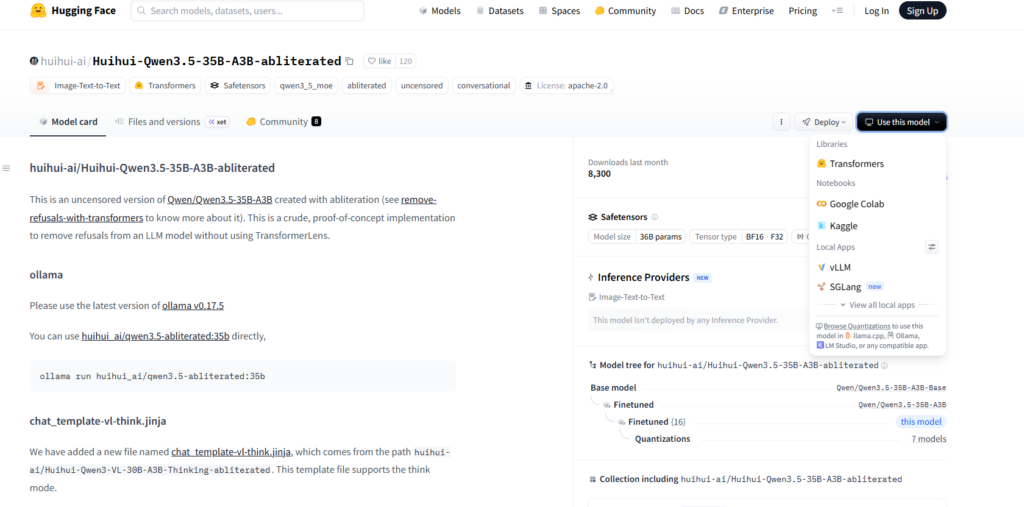Open the 7 models quantizations link
Image resolution: width=1024 pixels, height=507 pixels.
tap(929, 439)
